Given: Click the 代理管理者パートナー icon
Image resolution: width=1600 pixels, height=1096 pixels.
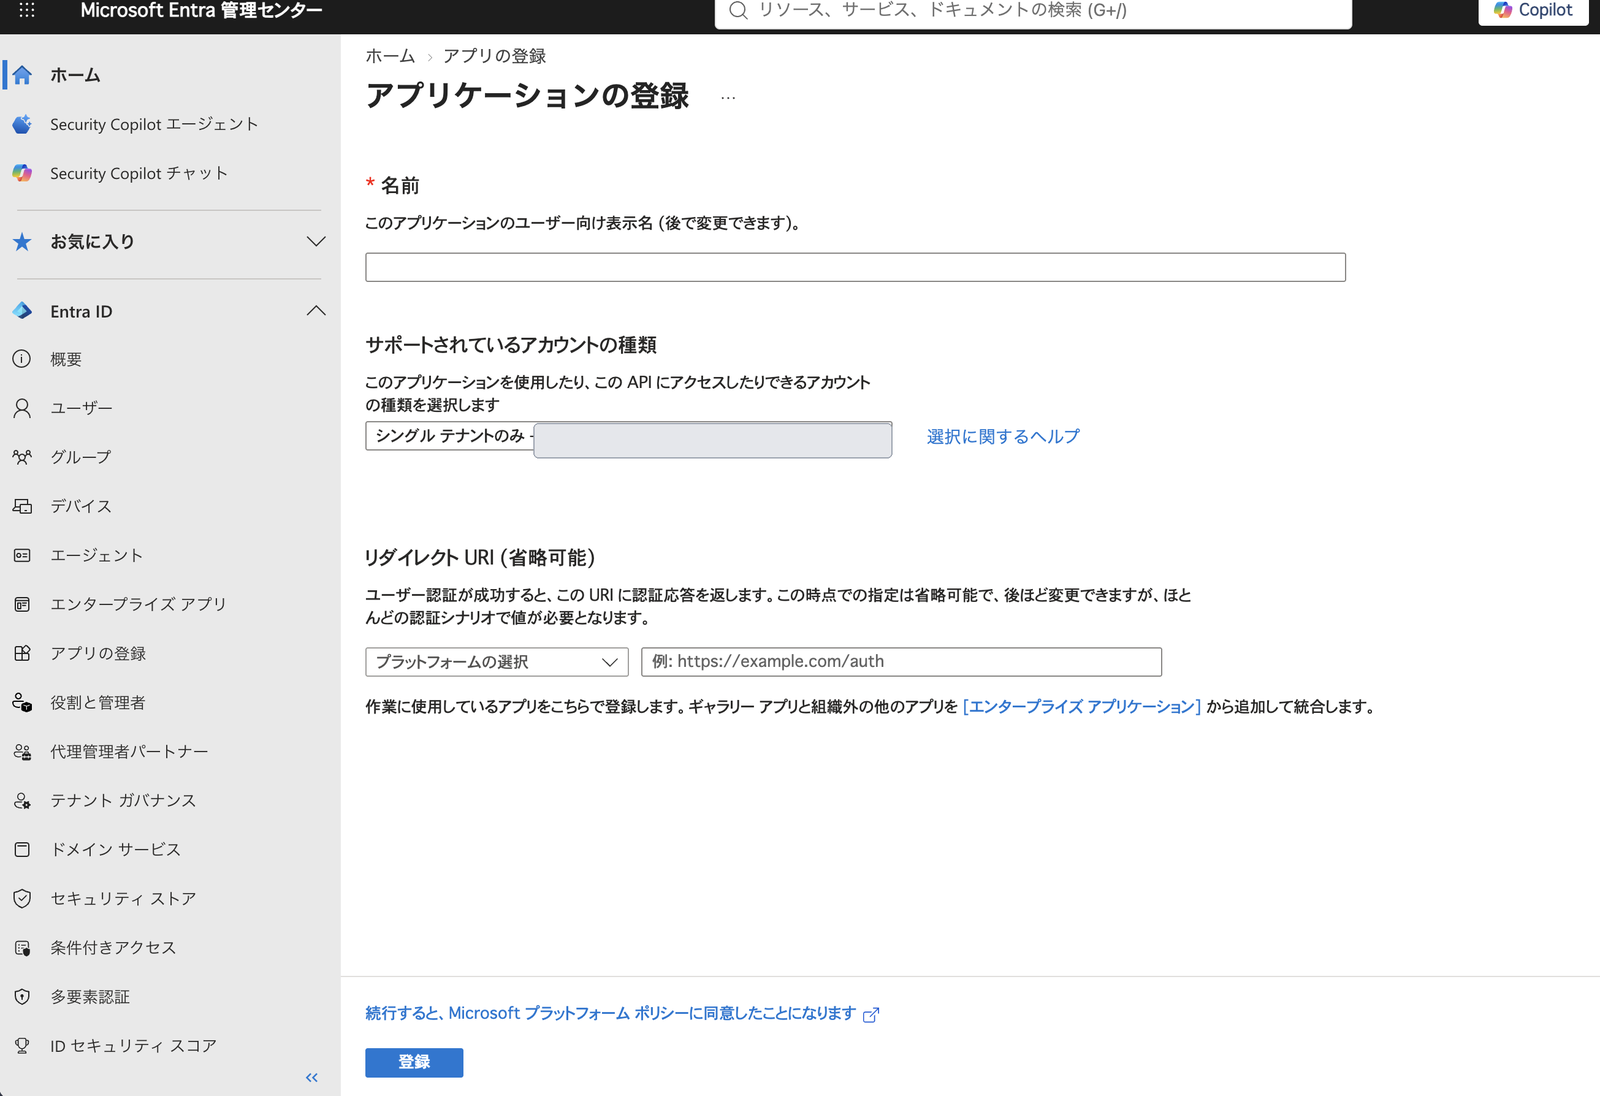Looking at the screenshot, I should pyautogui.click(x=22, y=751).
